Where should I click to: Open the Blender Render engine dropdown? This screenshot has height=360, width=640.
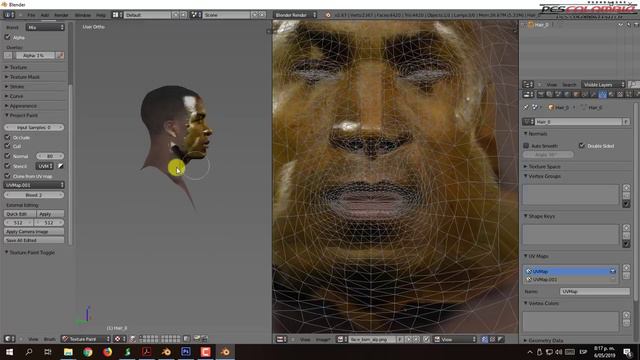coord(295,15)
